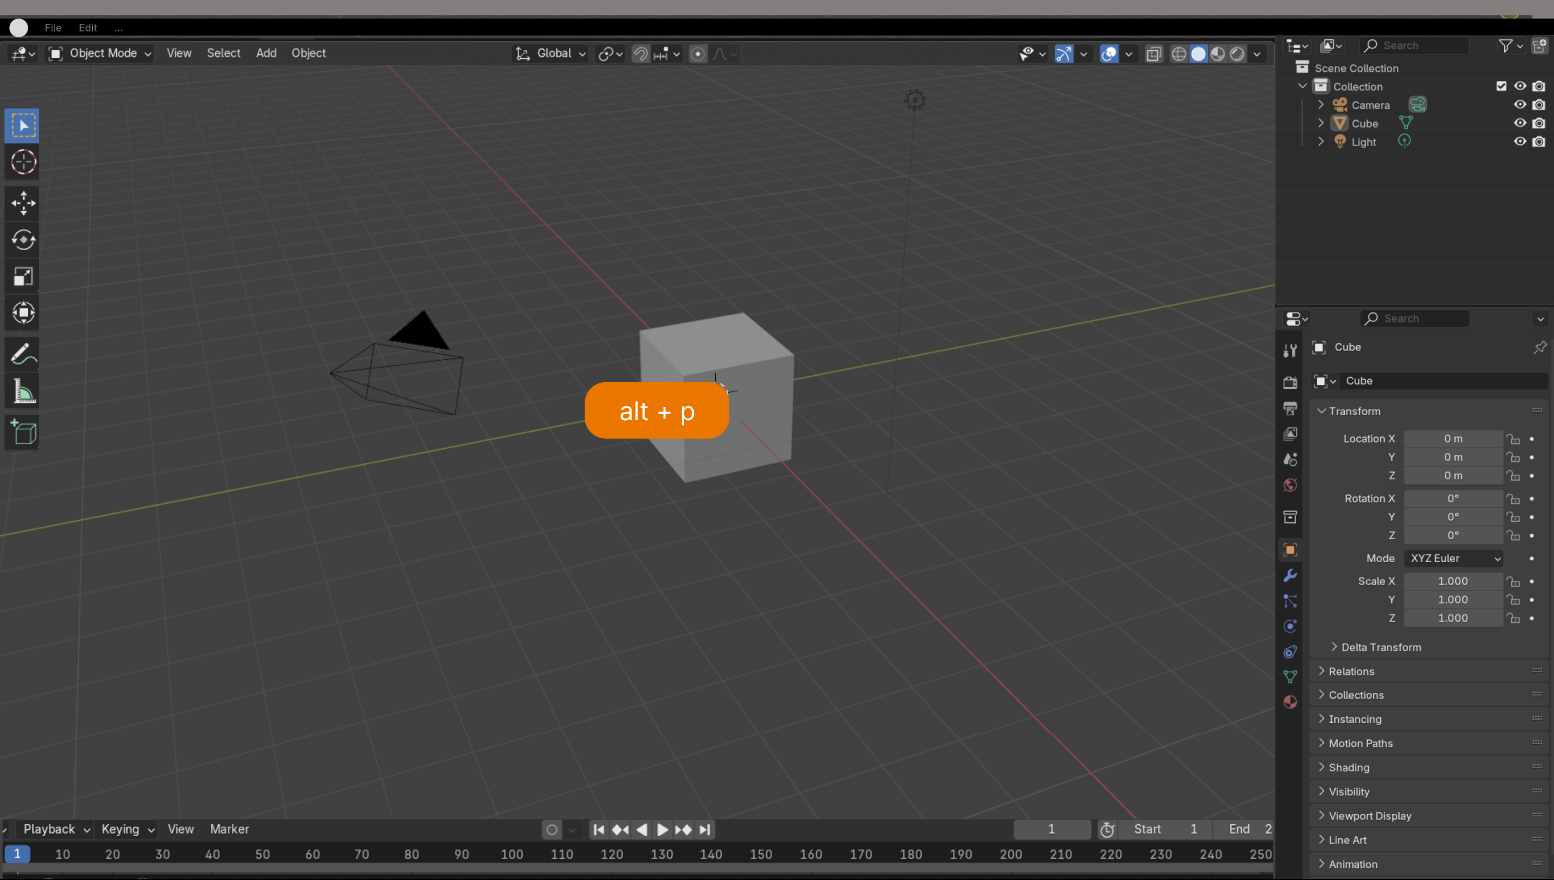The width and height of the screenshot is (1554, 880).
Task: Open the Render Properties tab
Action: point(1290,382)
